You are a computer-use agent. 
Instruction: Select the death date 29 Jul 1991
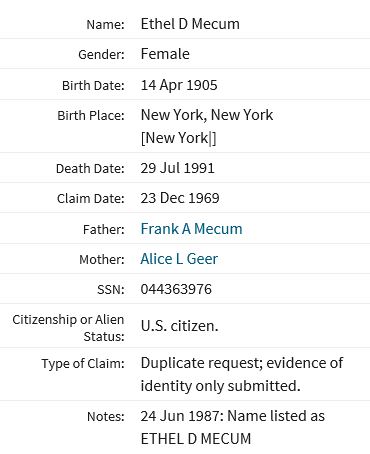tap(177, 168)
